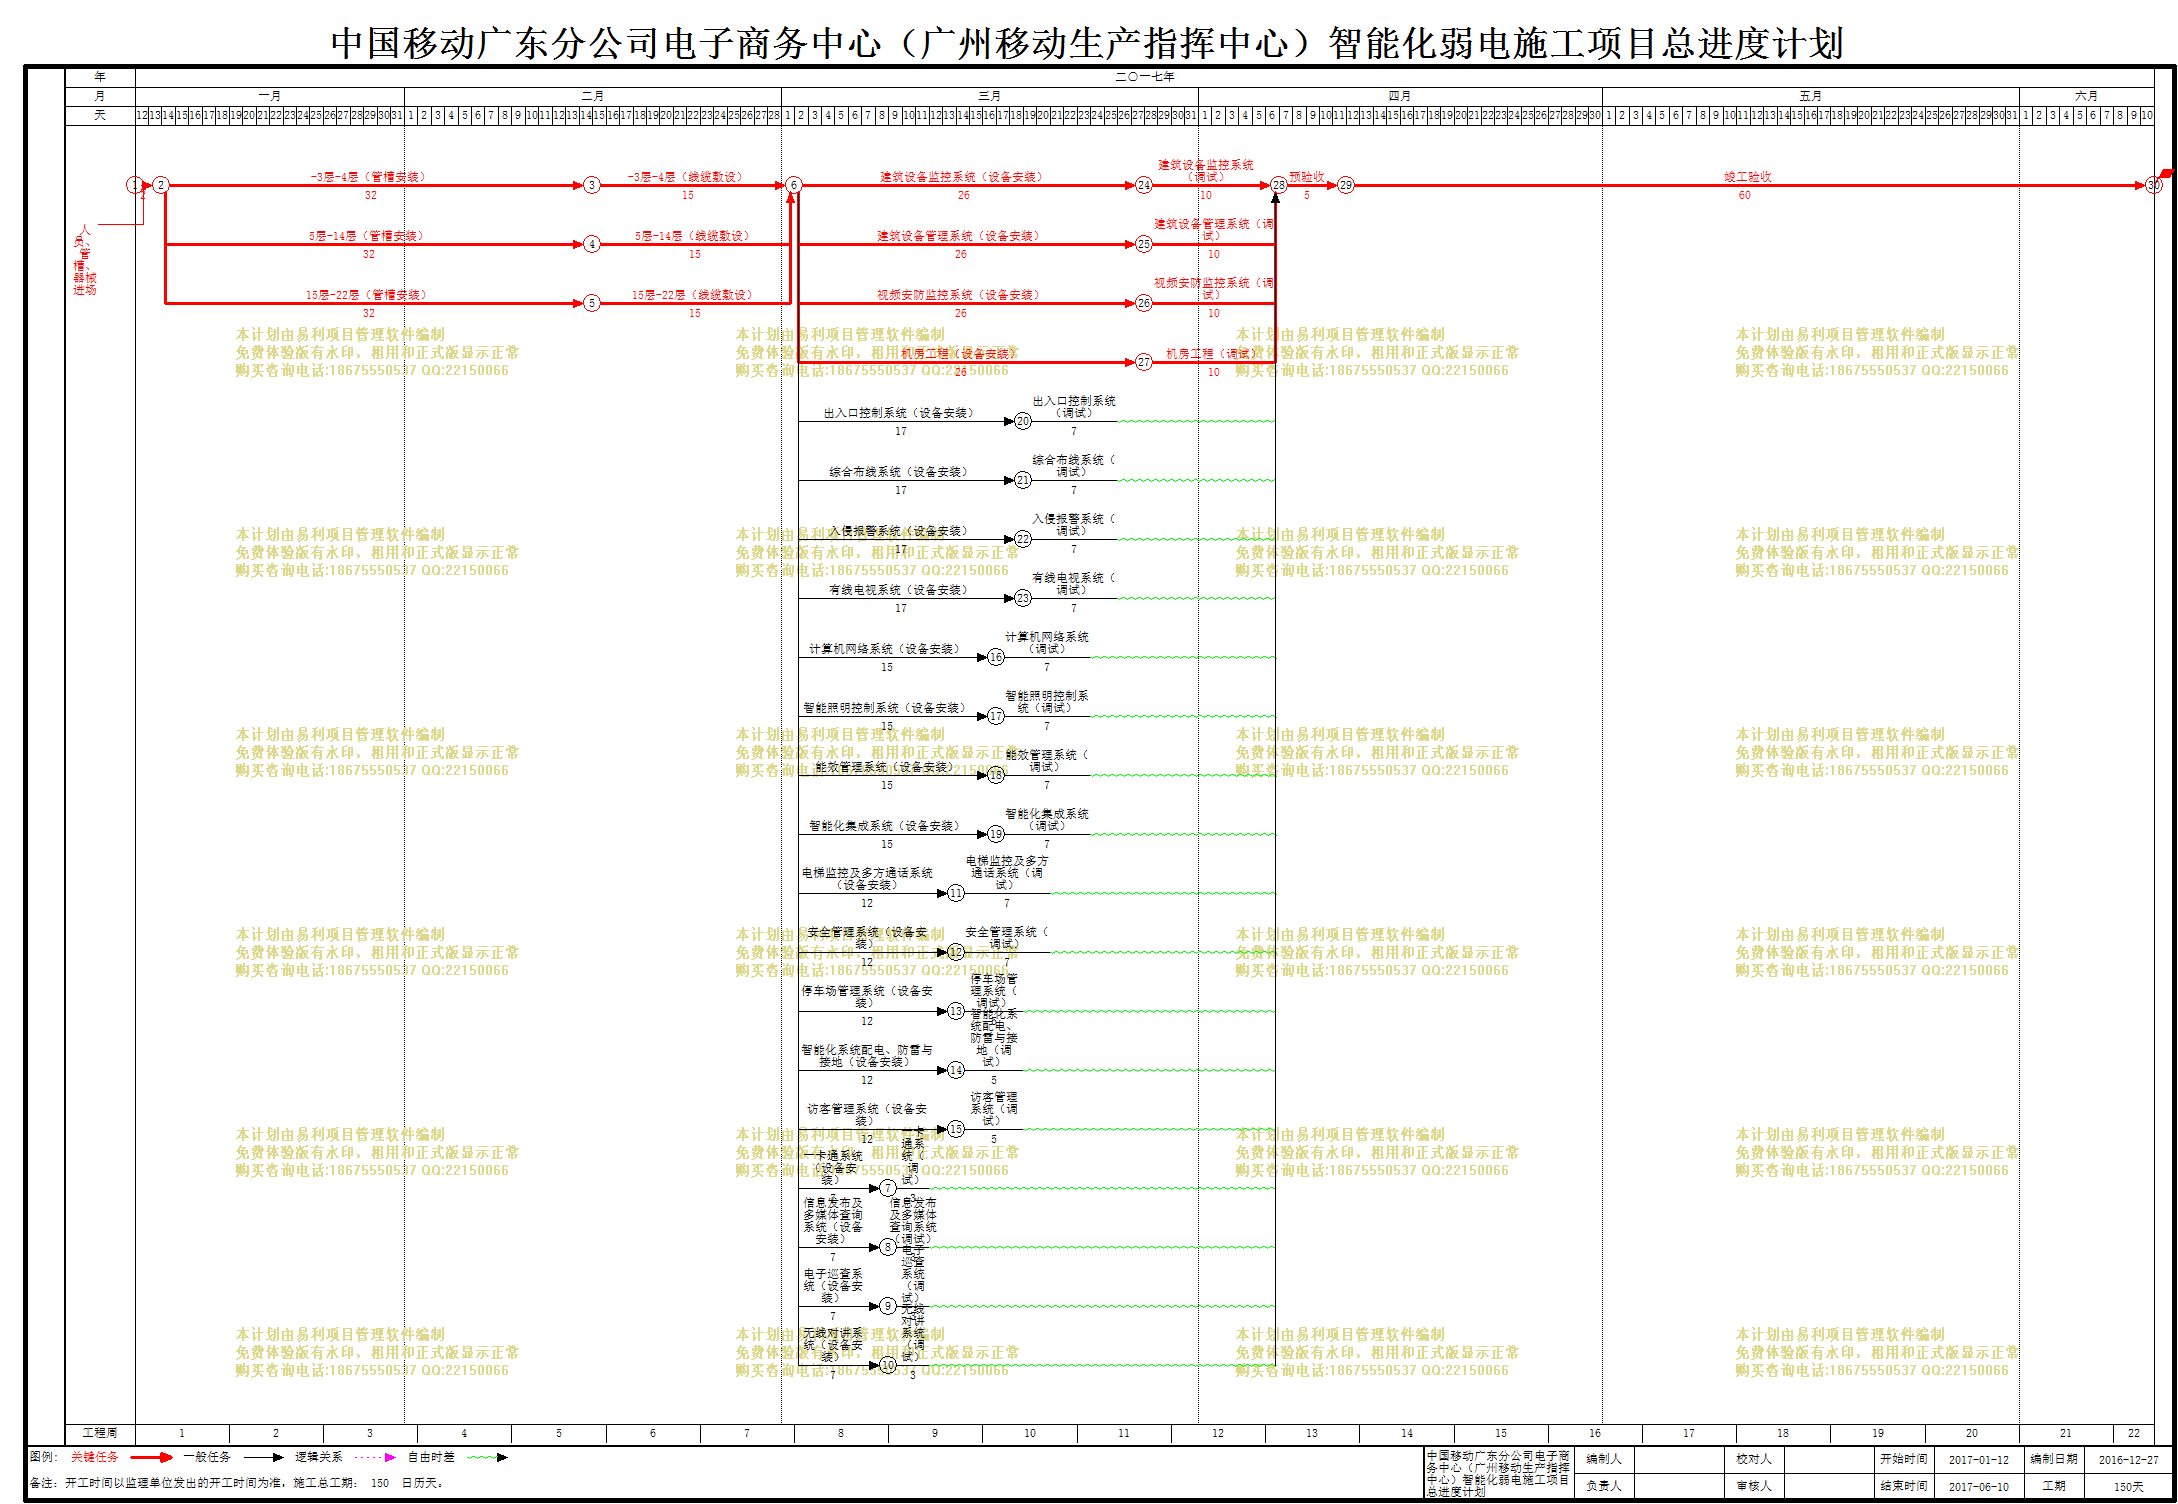The image size is (2178, 1504).
Task: Select node 11 on 电梯监控及多方通话 row
Action: tap(956, 893)
